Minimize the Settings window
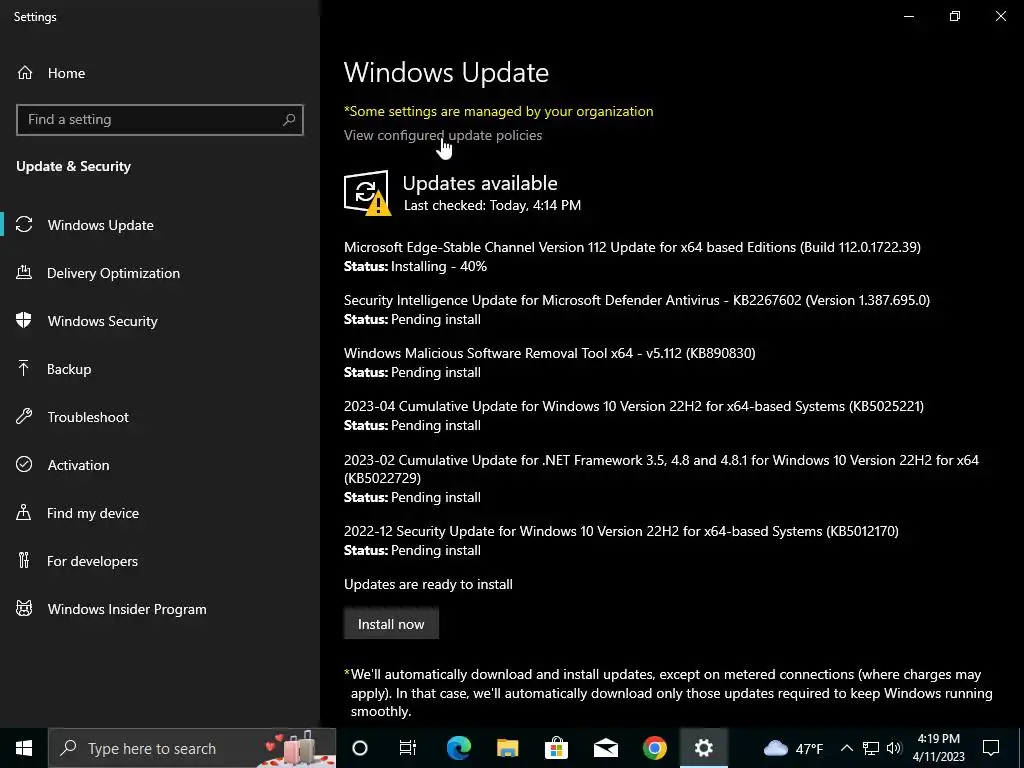 click(908, 16)
